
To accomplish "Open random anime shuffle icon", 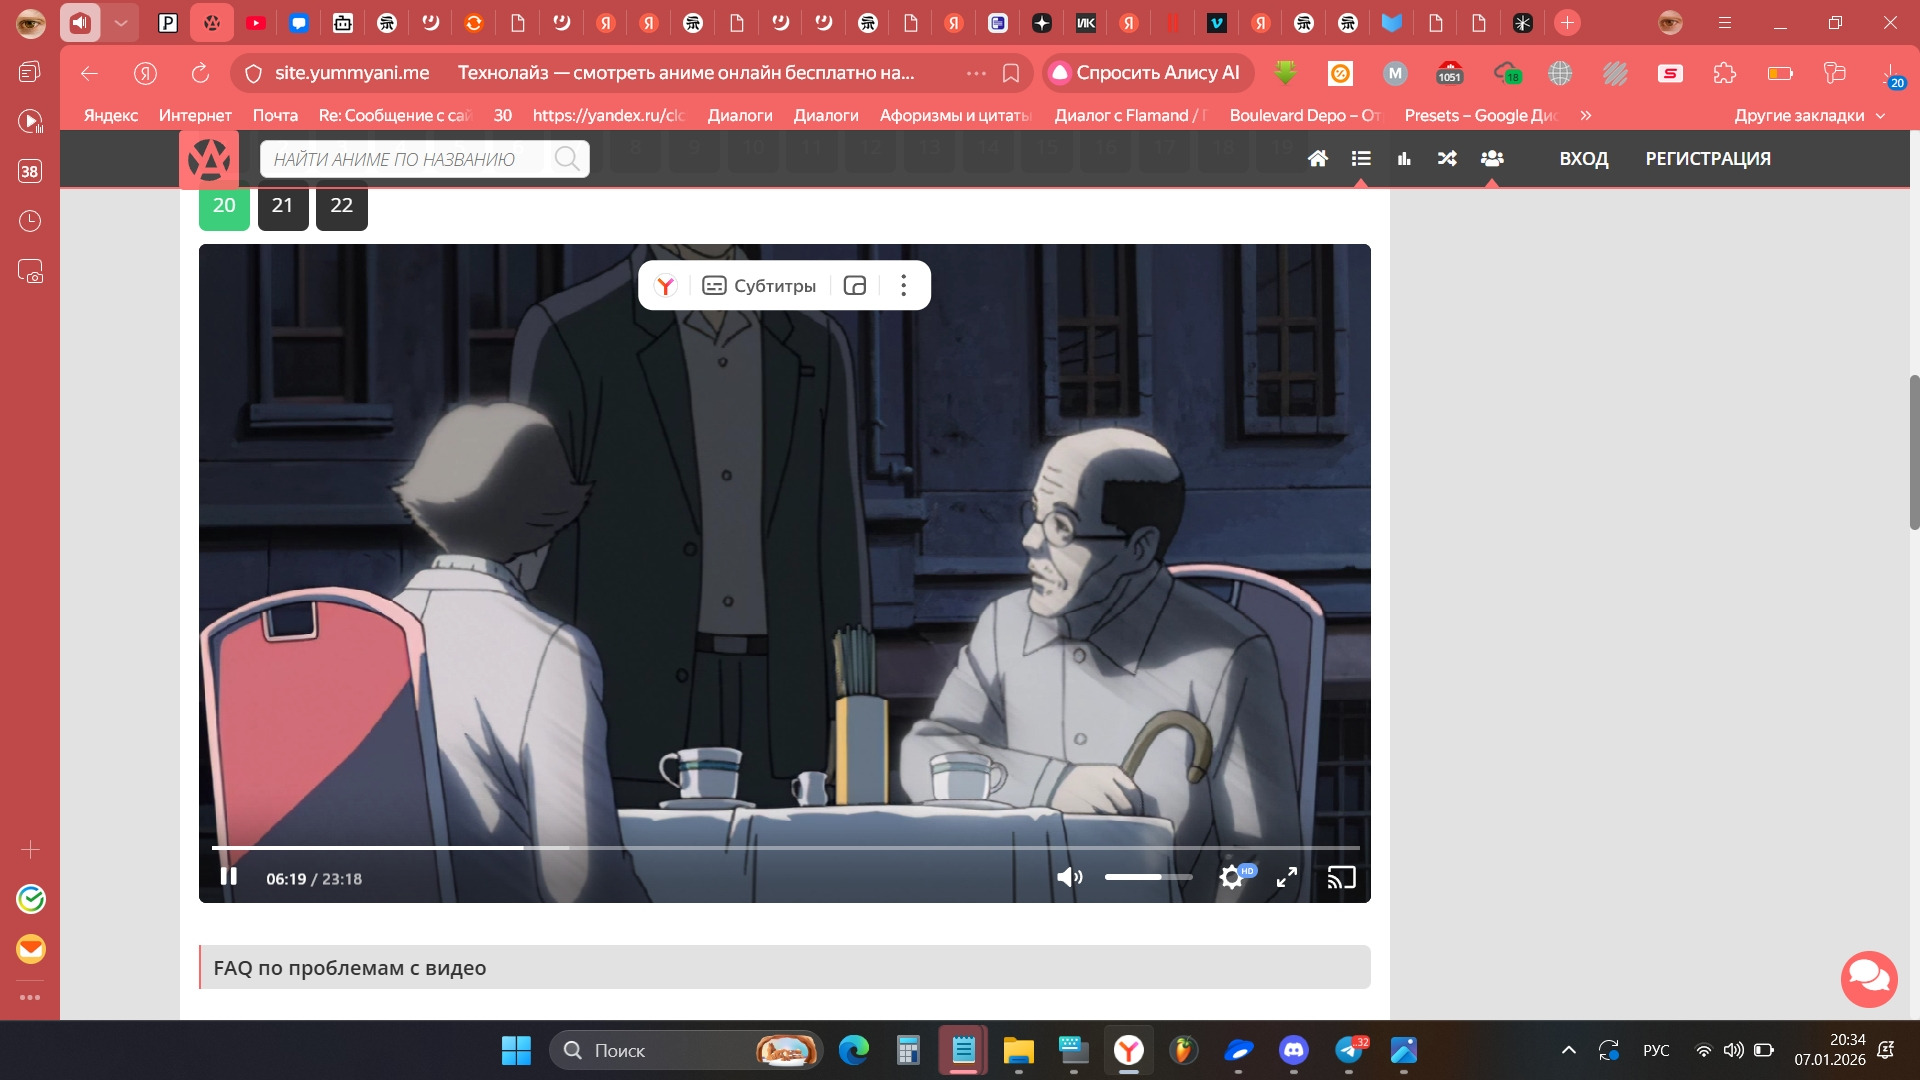I will click(1447, 158).
